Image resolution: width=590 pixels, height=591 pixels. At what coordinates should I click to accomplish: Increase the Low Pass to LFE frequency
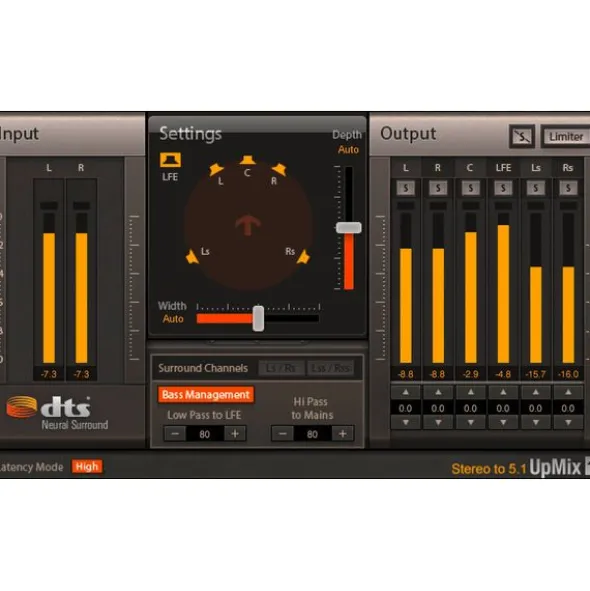pos(235,434)
